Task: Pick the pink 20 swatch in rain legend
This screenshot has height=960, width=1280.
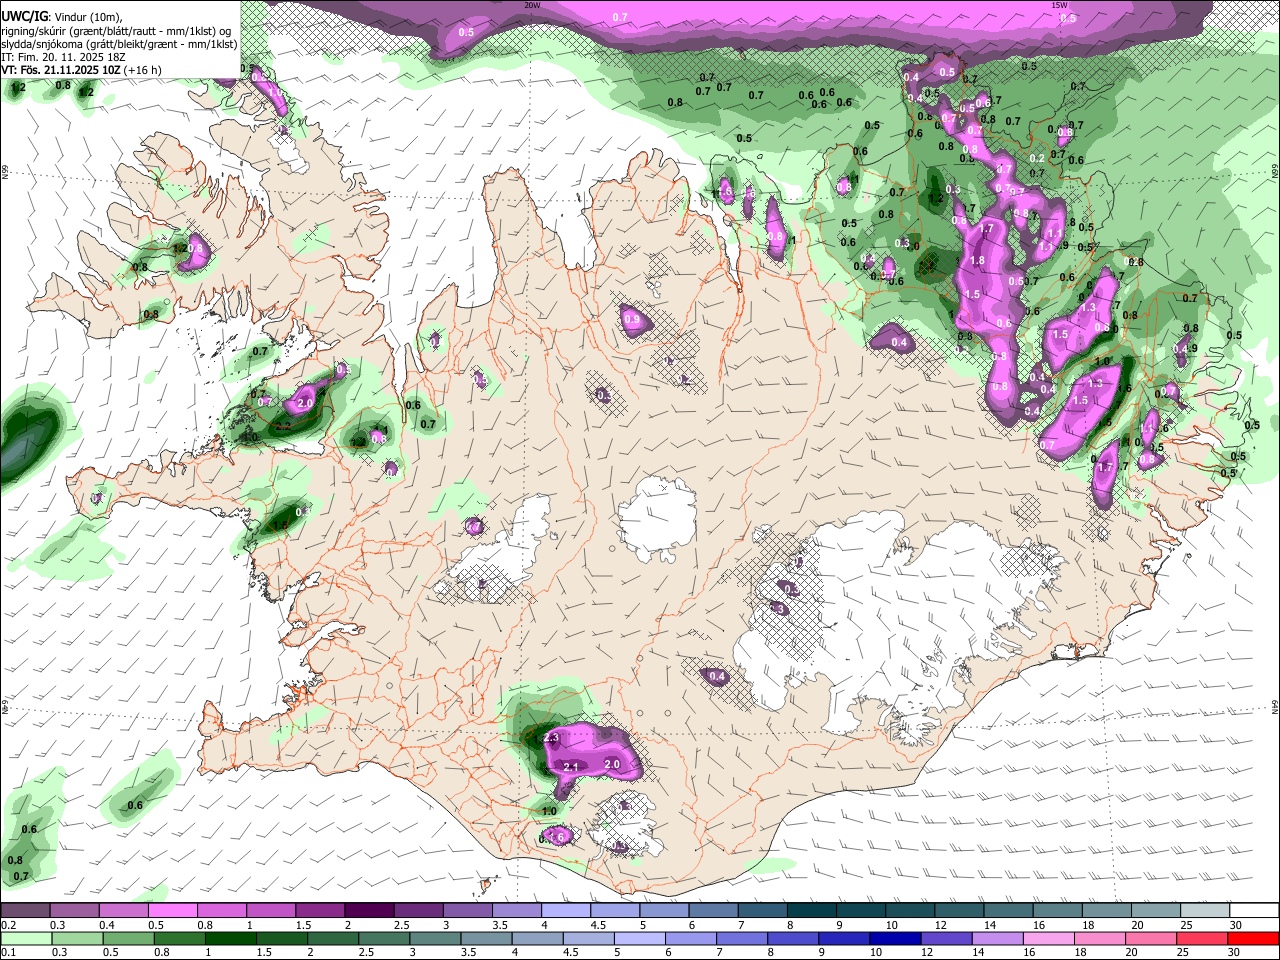Action: click(1153, 938)
